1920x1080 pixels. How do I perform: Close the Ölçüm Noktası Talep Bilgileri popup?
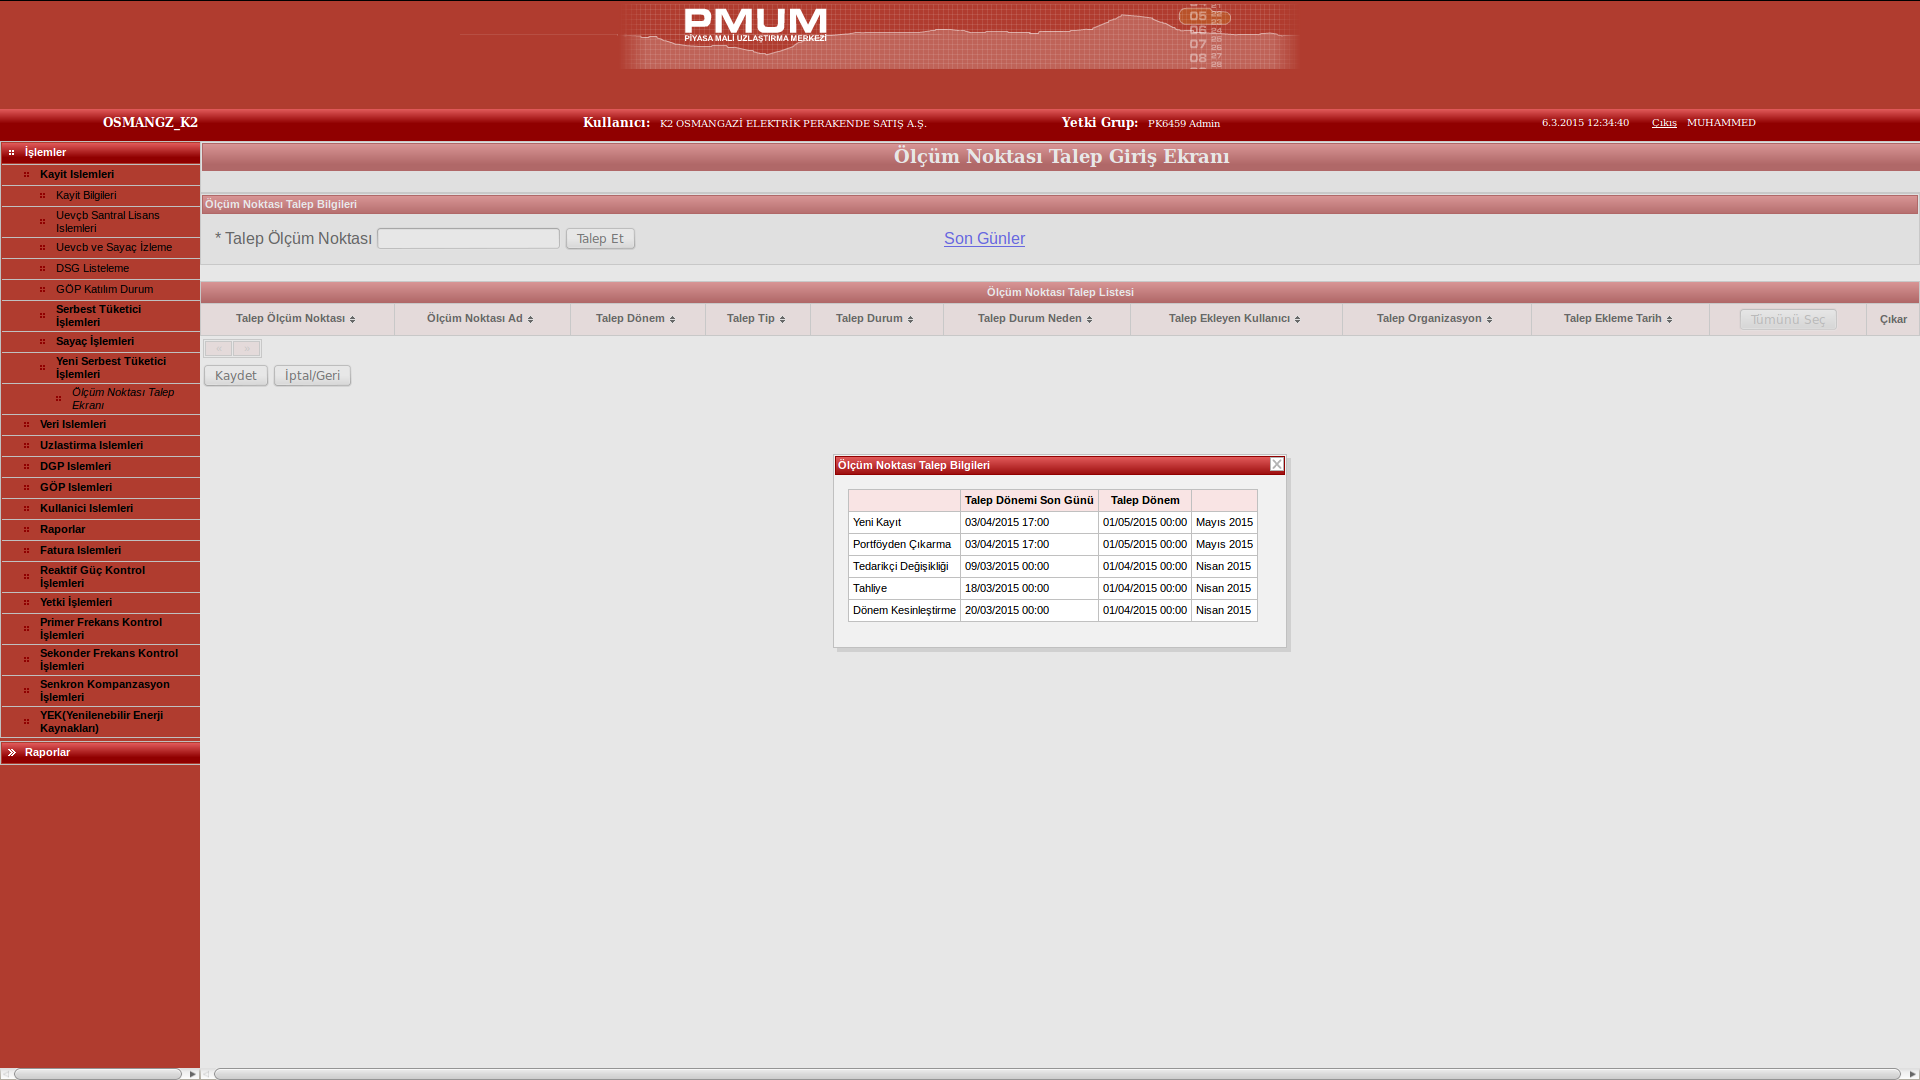(x=1277, y=465)
